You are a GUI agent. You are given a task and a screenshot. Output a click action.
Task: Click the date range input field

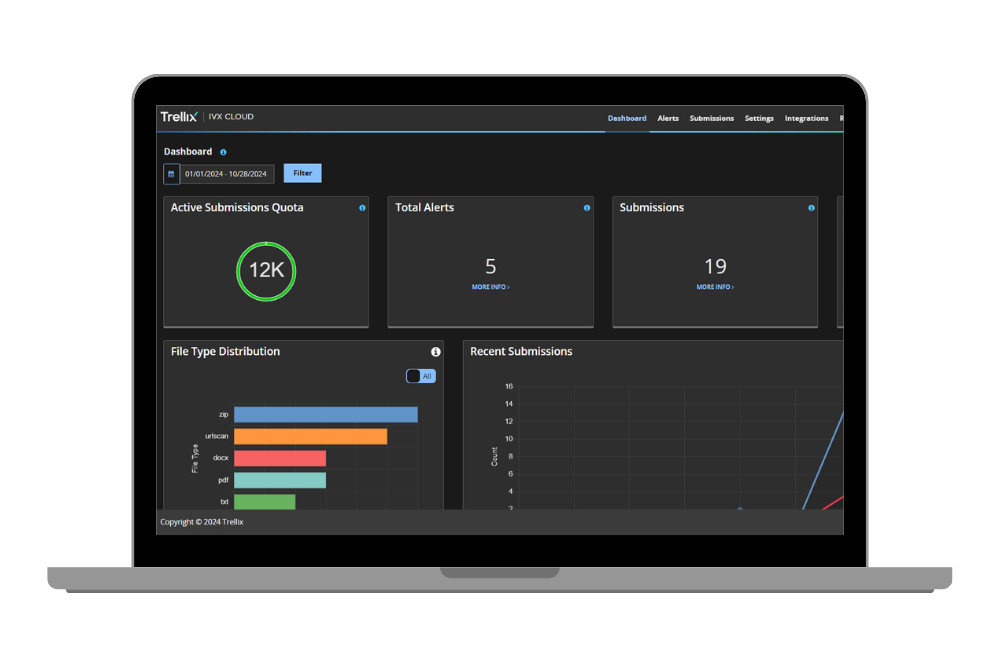click(226, 174)
